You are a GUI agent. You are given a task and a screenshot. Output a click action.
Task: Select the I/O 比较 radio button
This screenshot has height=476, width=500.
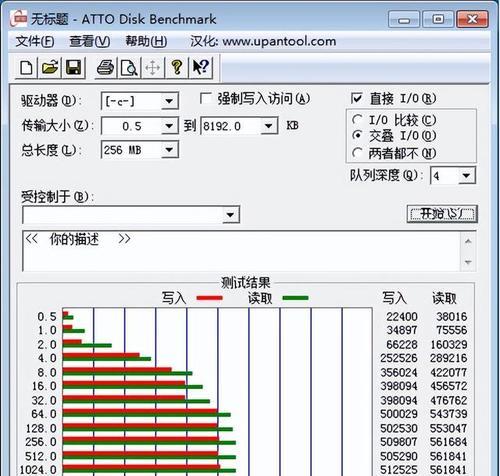click(x=357, y=120)
